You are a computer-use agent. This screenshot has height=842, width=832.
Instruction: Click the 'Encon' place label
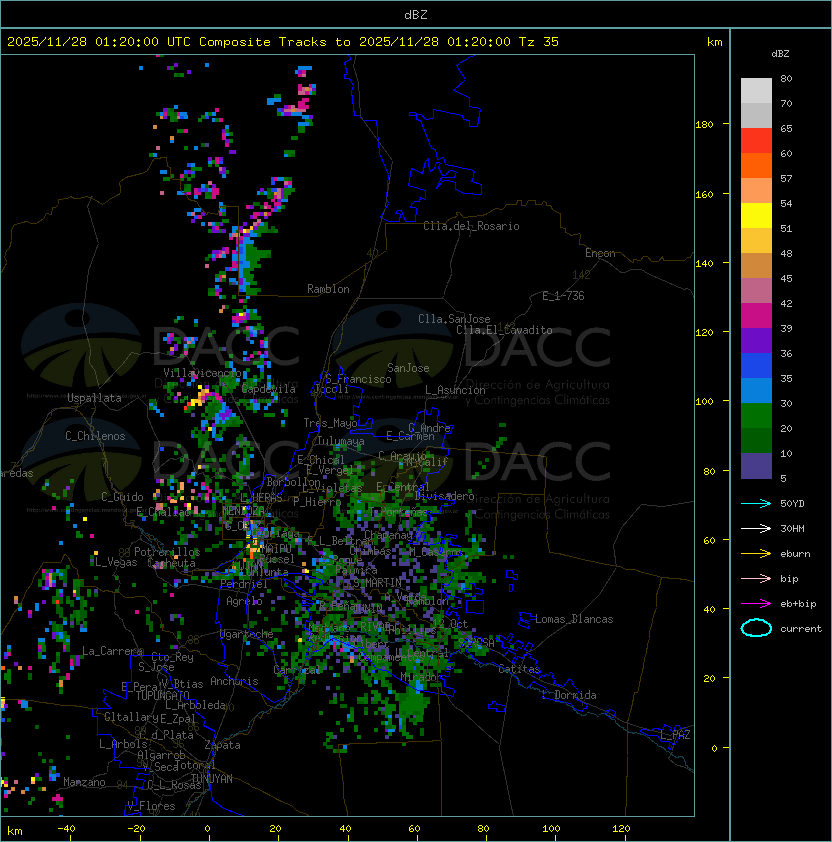pyautogui.click(x=600, y=253)
